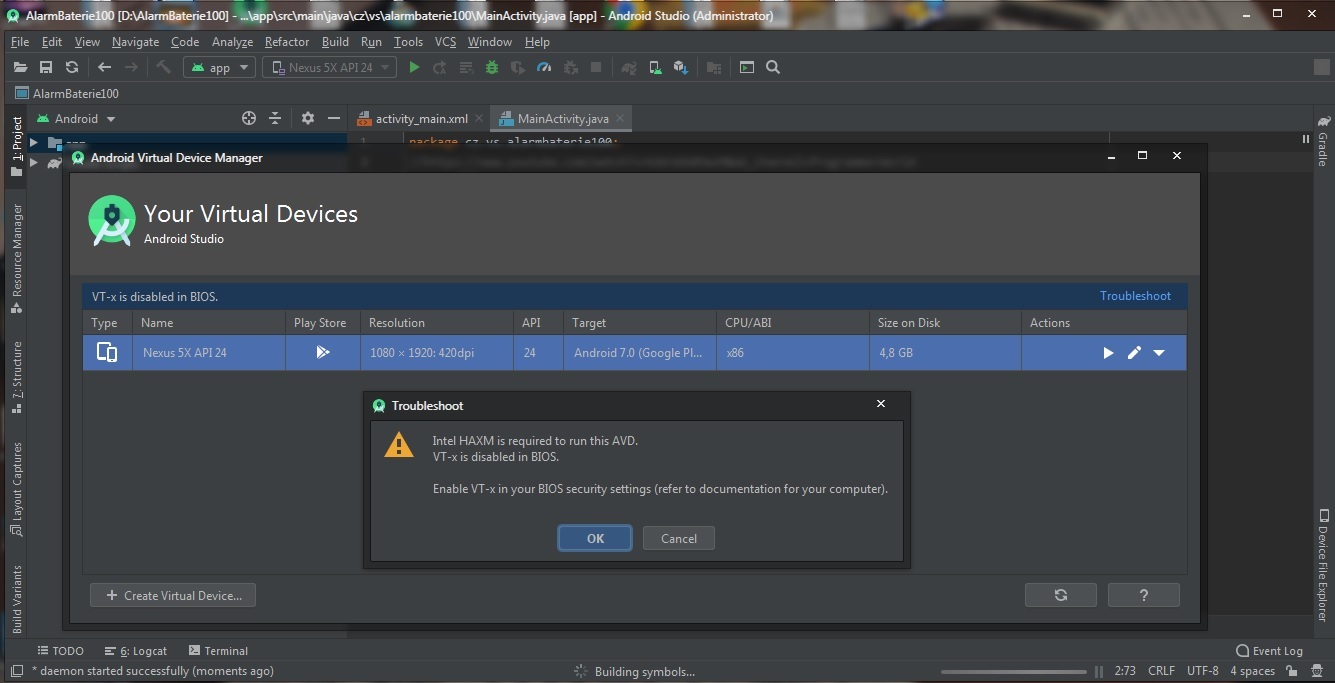Image resolution: width=1335 pixels, height=683 pixels.
Task: Open Terminal tool window
Action: tap(218, 651)
